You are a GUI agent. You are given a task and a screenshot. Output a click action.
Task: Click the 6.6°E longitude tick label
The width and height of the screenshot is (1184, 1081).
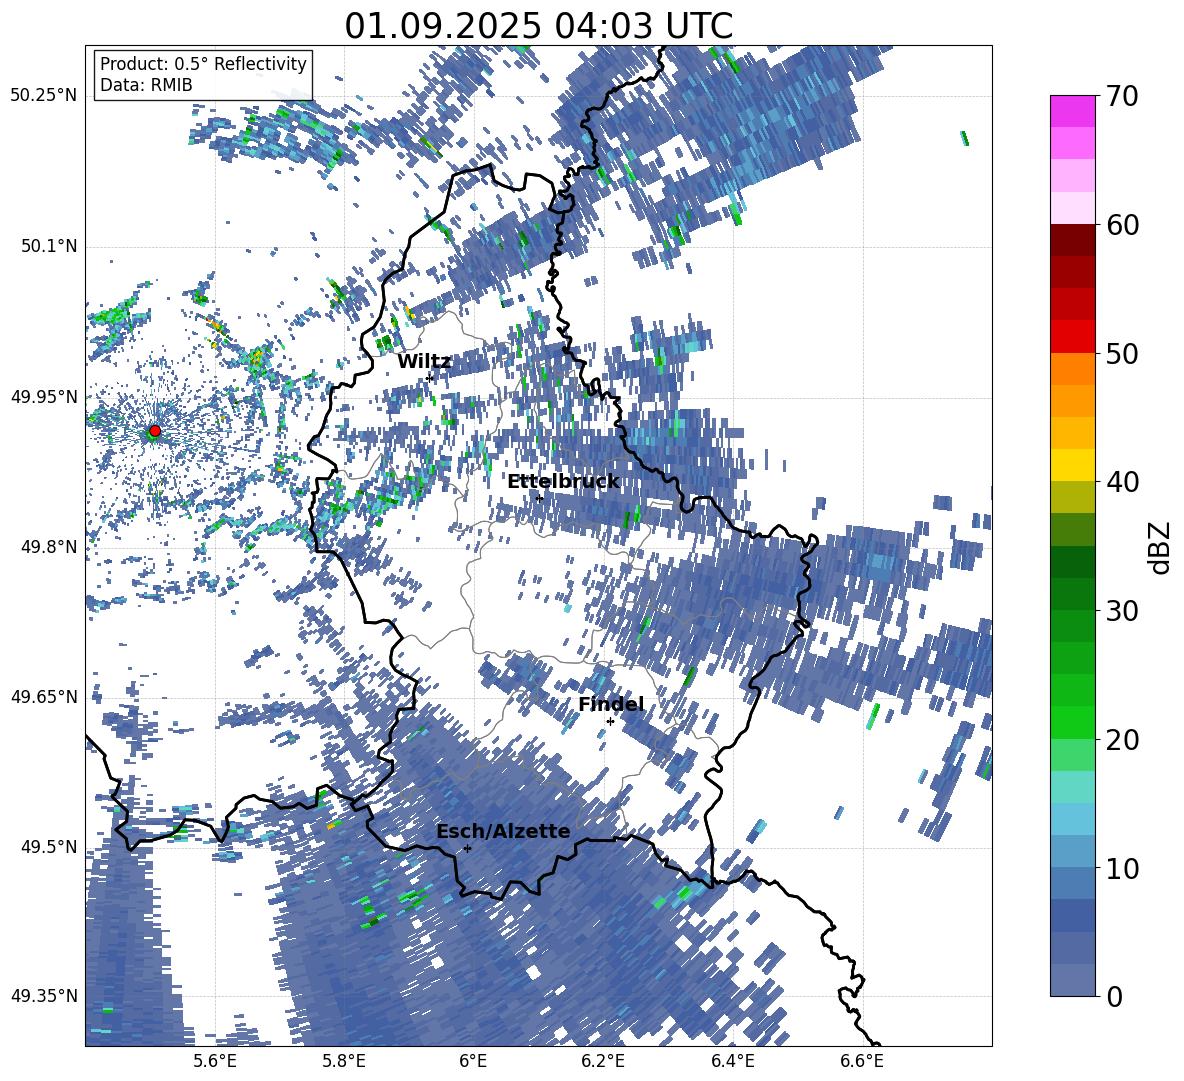point(862,1061)
